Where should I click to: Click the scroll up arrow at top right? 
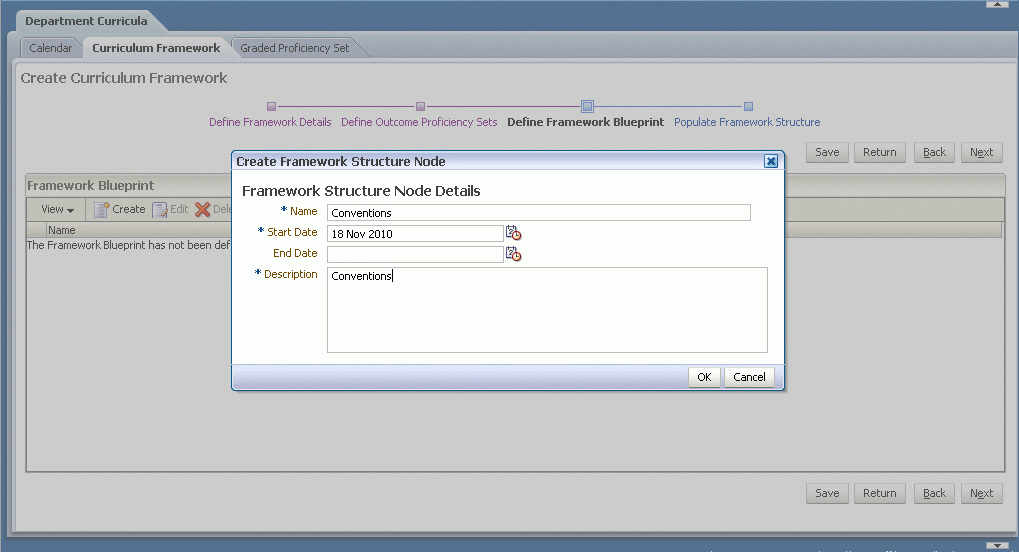[998, 4]
